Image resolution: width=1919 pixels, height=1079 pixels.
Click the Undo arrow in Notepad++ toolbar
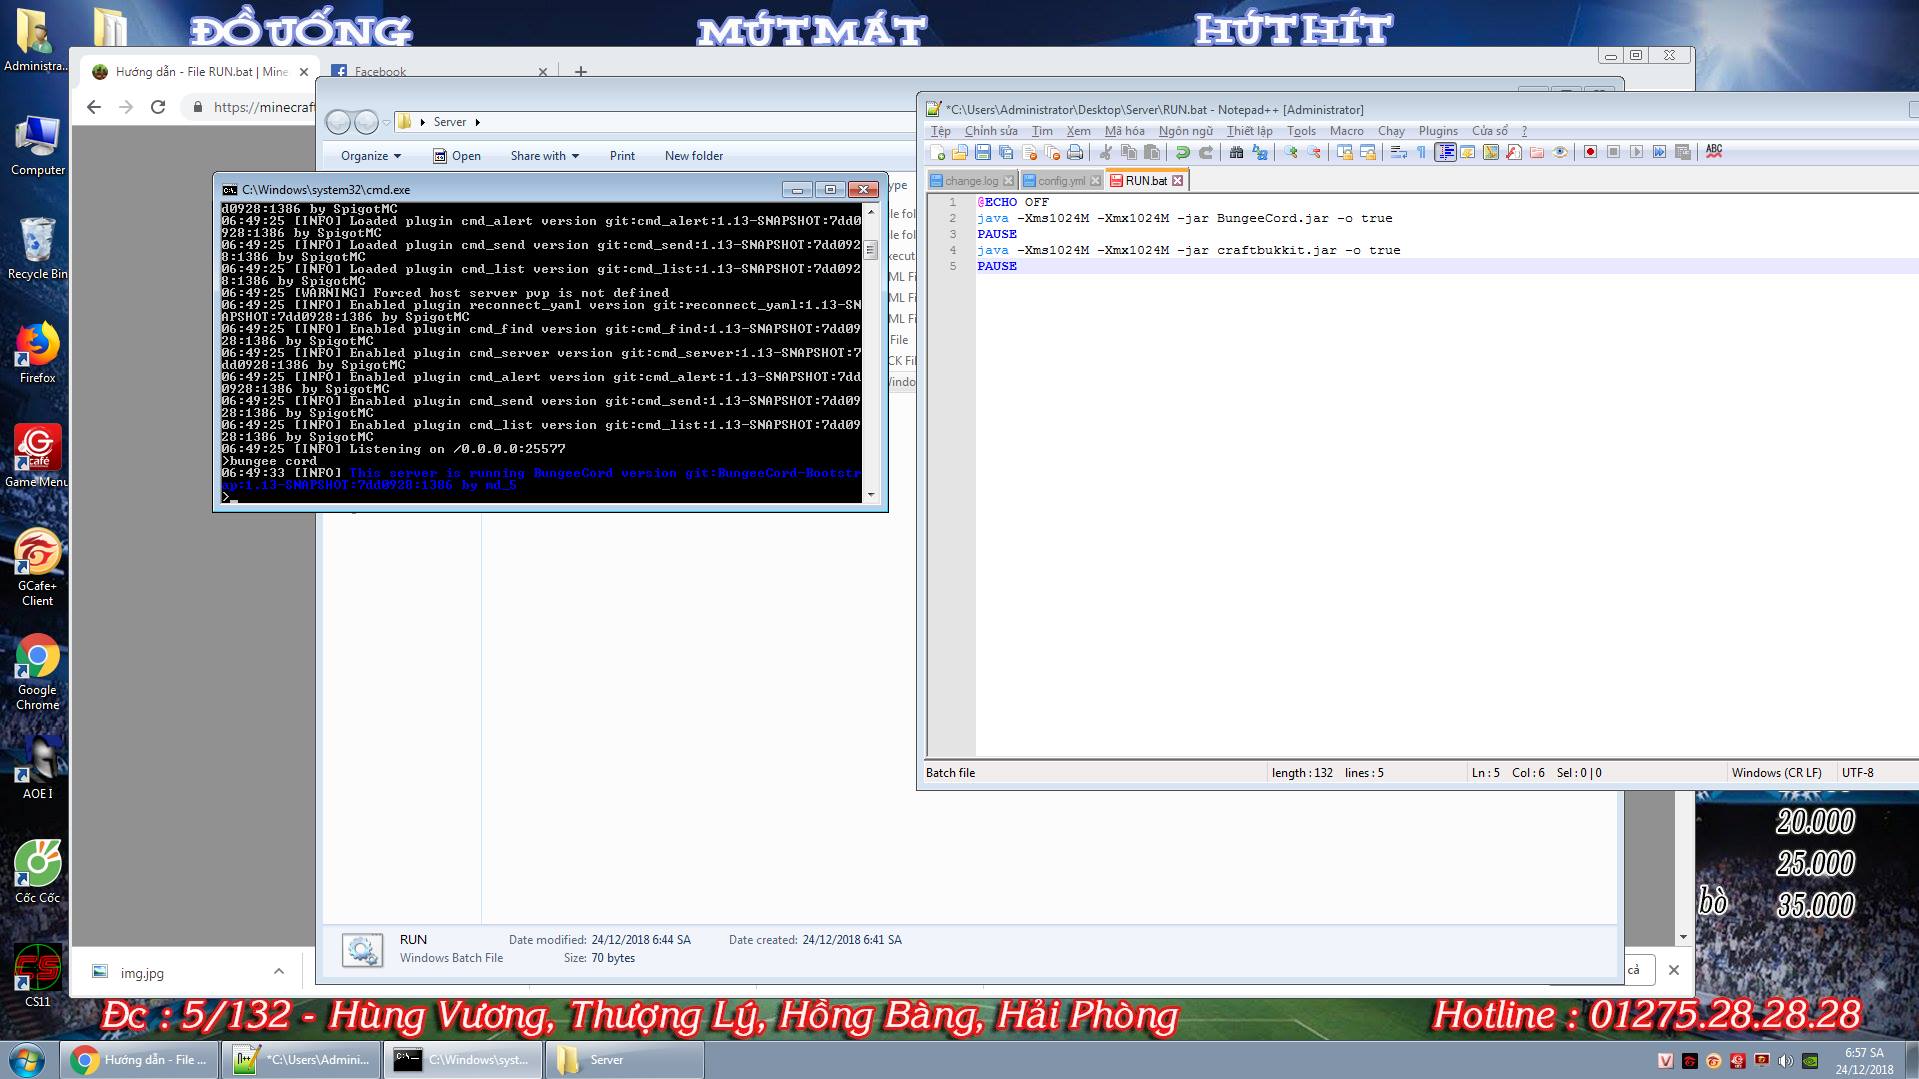(x=1183, y=153)
